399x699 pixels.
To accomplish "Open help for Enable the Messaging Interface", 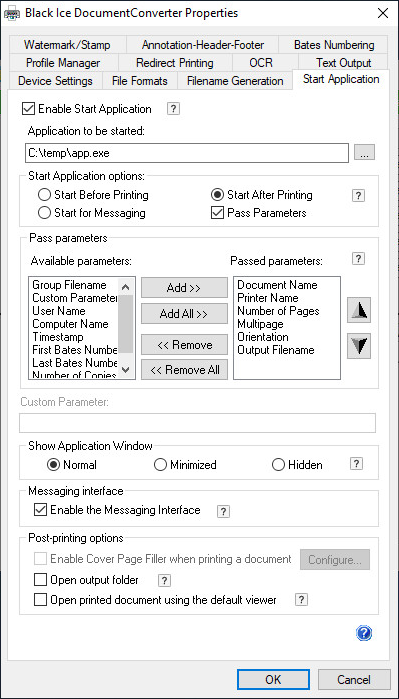I will coord(223,511).
